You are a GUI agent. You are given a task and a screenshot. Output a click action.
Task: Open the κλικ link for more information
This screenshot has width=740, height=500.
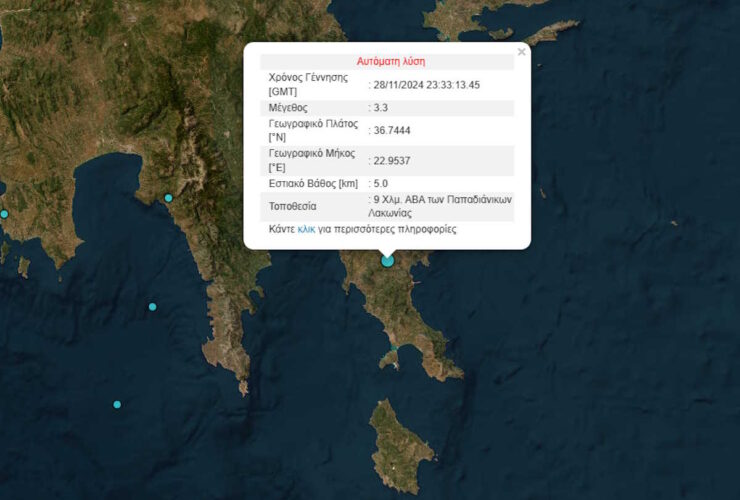pyautogui.click(x=306, y=229)
